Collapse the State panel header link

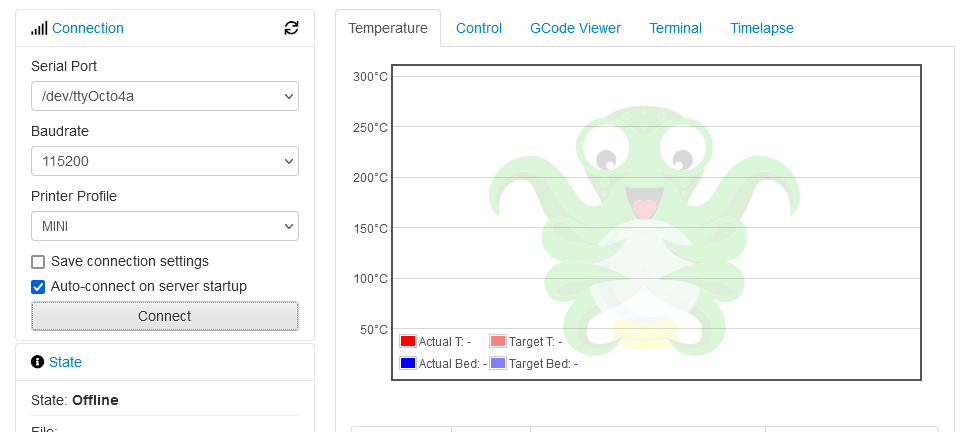65,362
